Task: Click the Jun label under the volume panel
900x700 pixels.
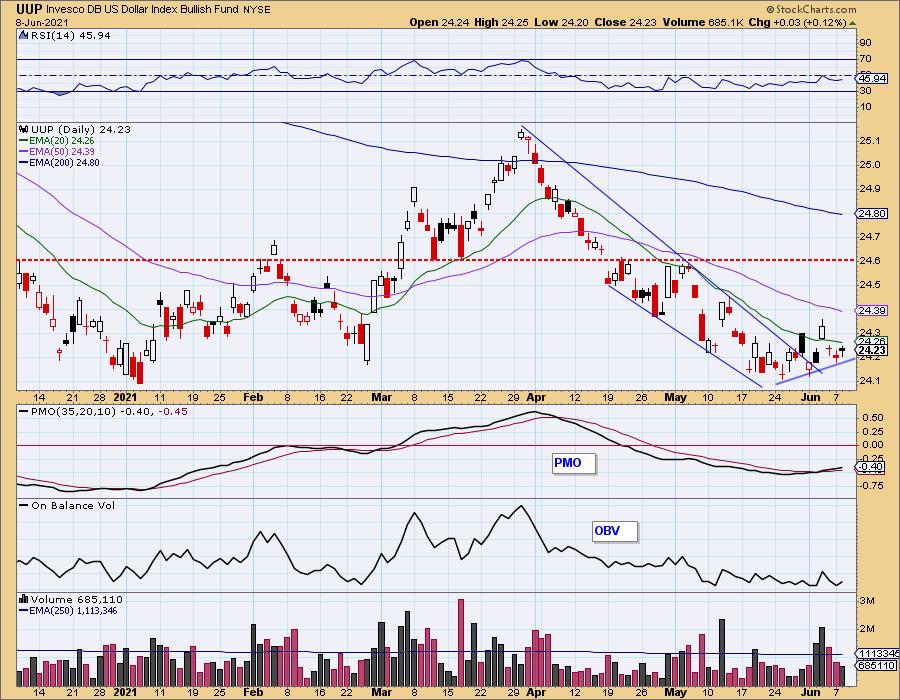Action: pos(810,692)
